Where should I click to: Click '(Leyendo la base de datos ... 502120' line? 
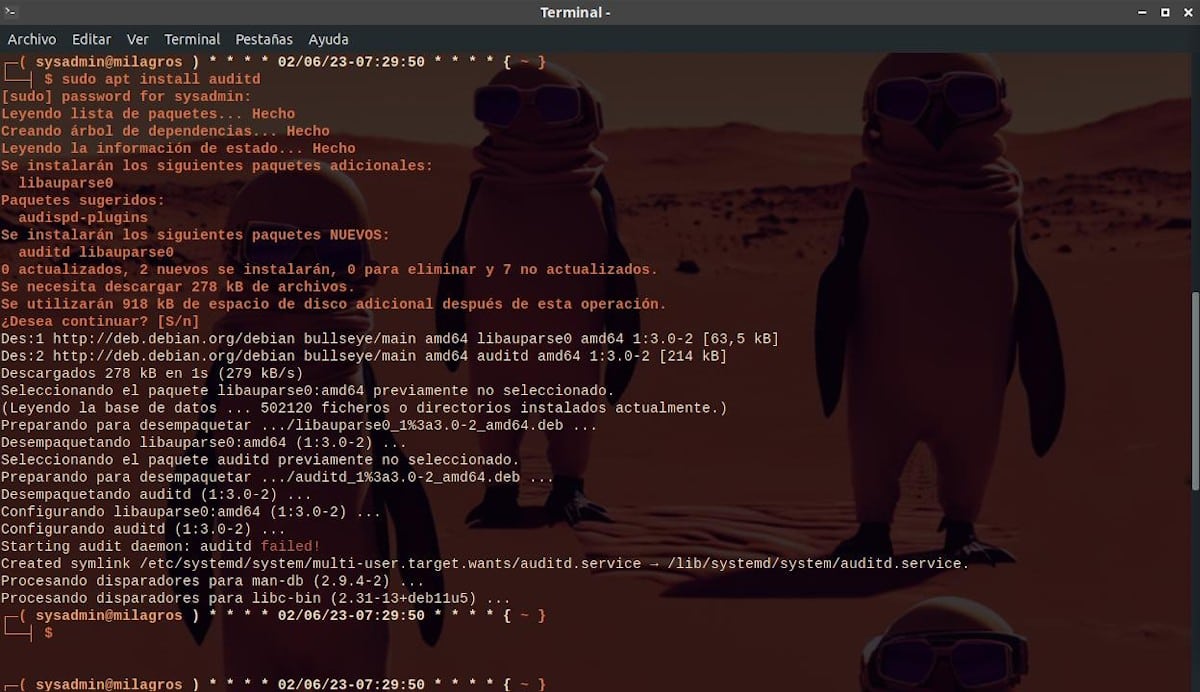point(364,408)
